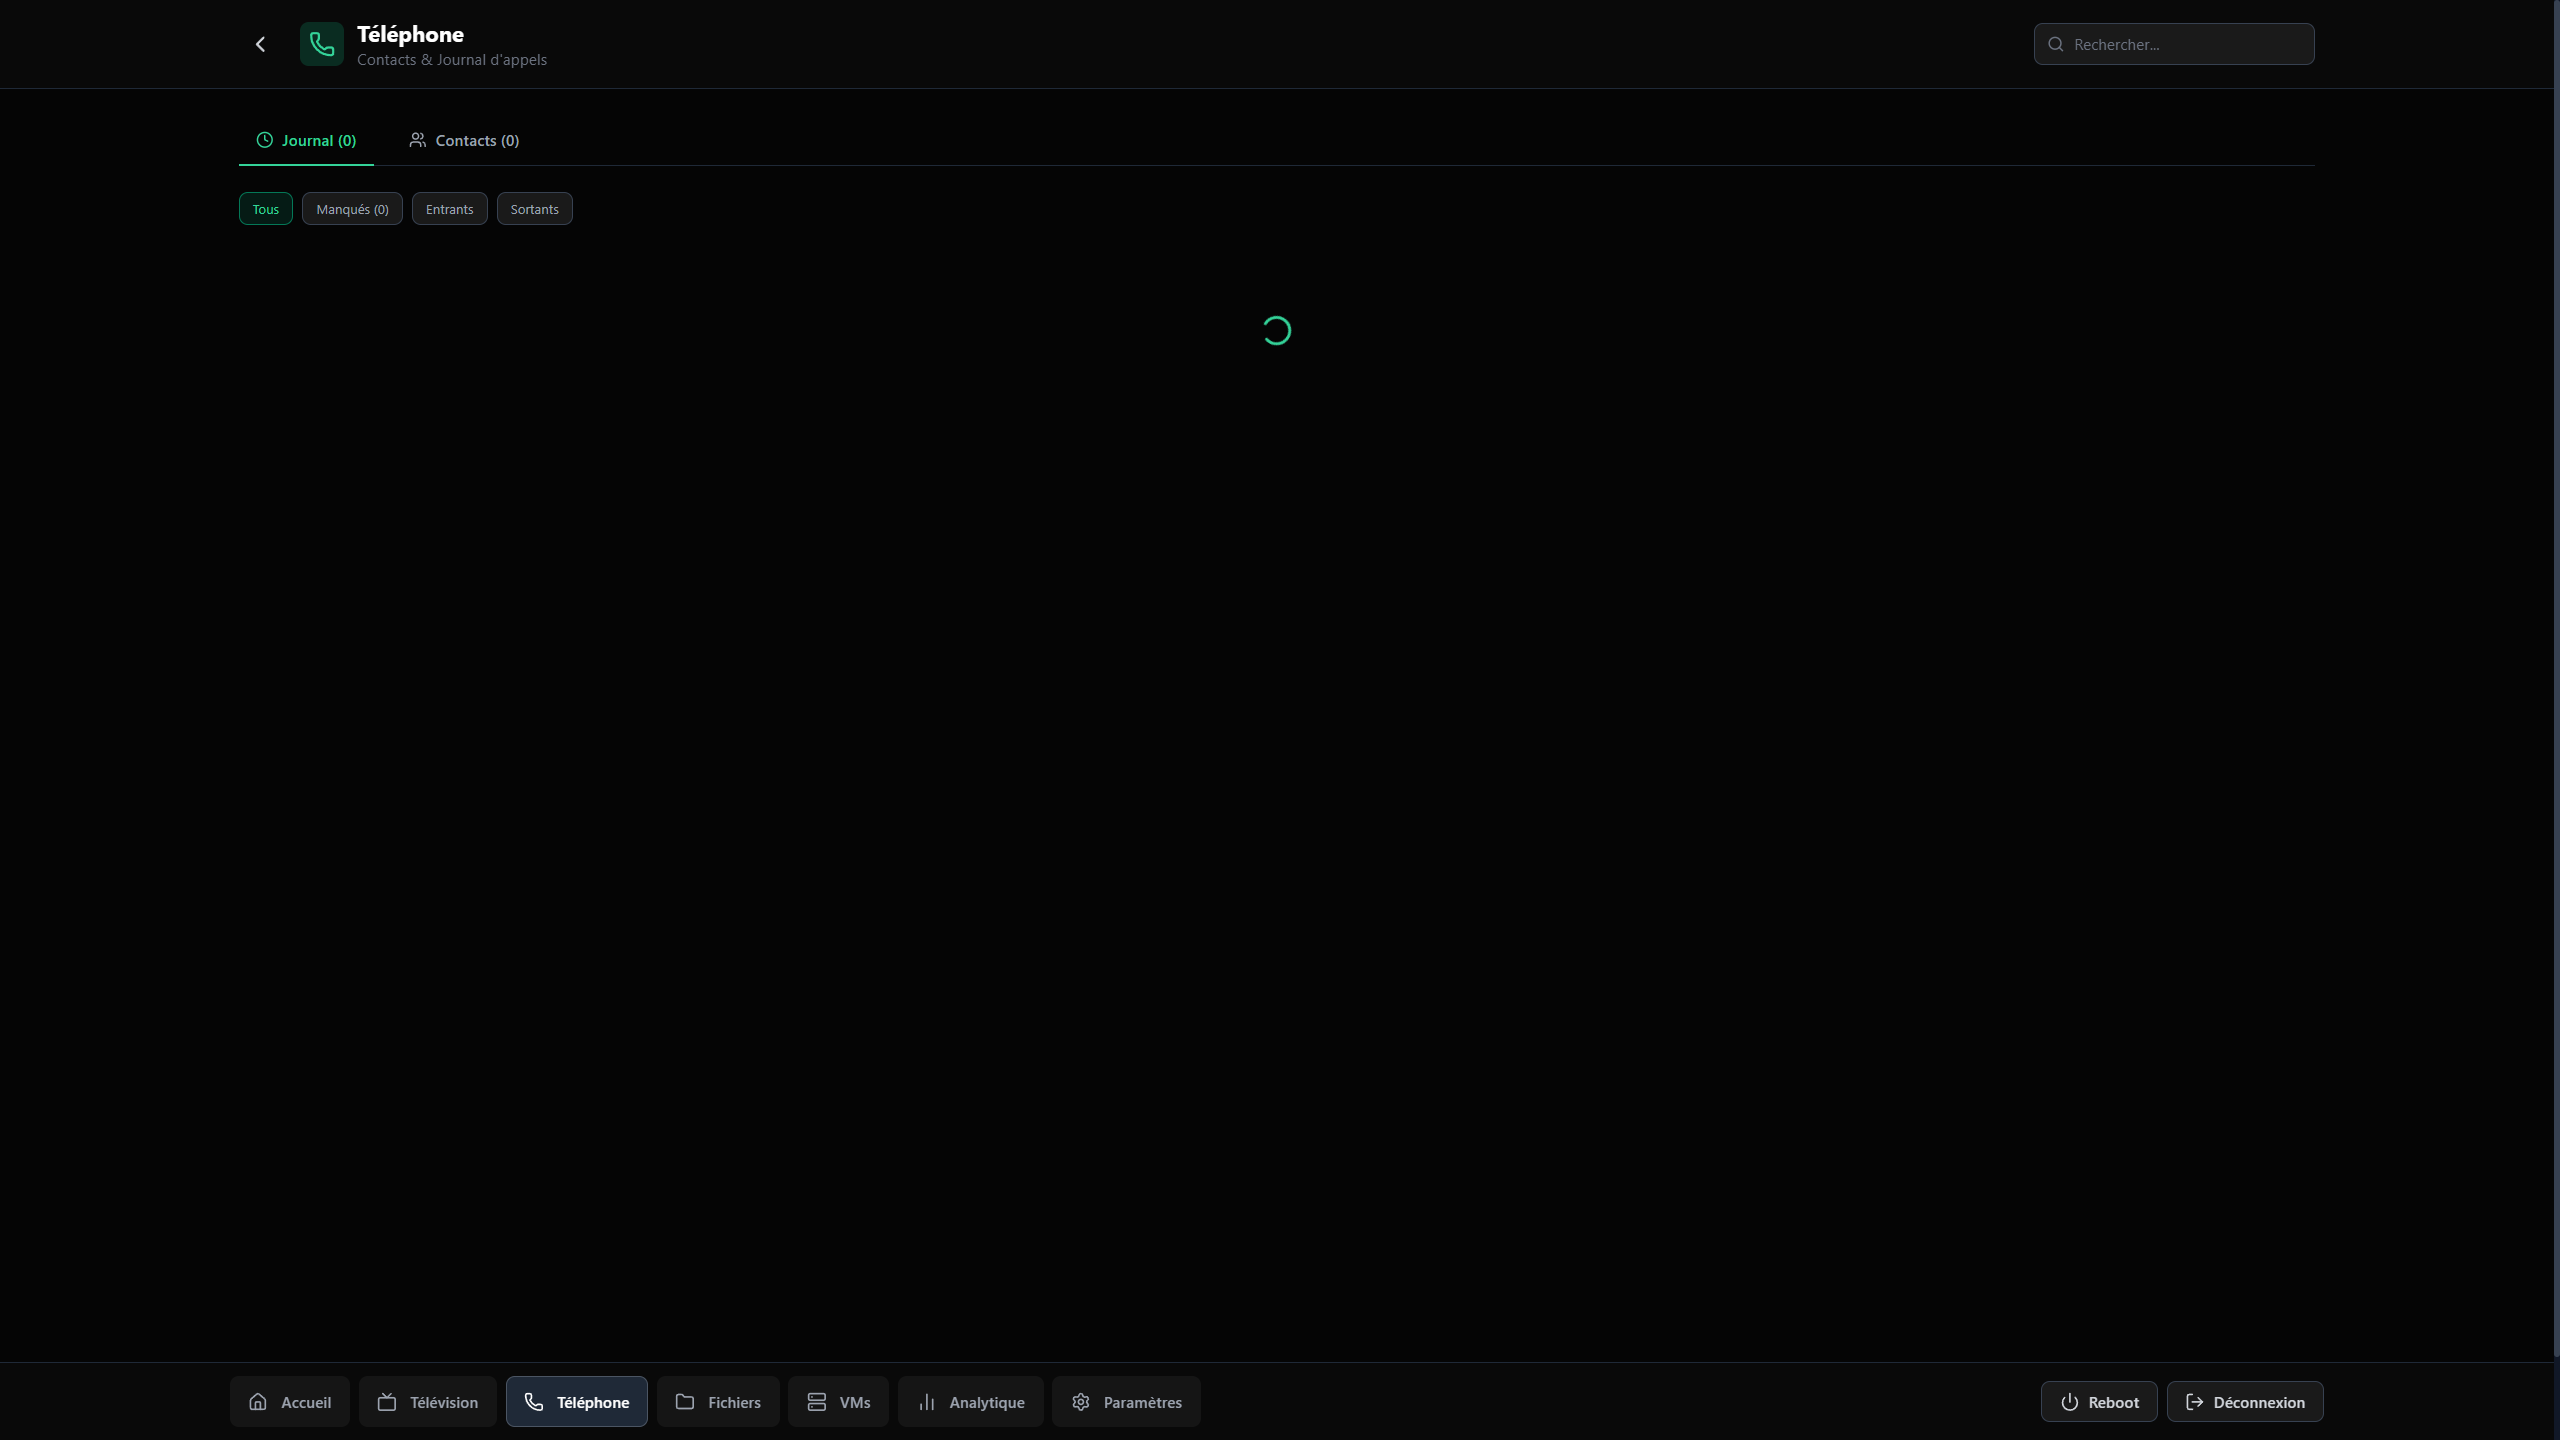Viewport: 2560px width, 1440px height.
Task: Focus the Rechercher search field
Action: click(x=2174, y=44)
